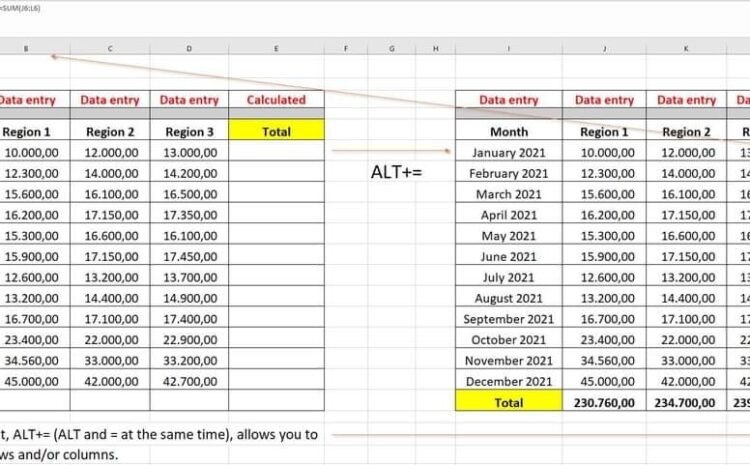Select the 'August 2021' cell

tap(508, 298)
